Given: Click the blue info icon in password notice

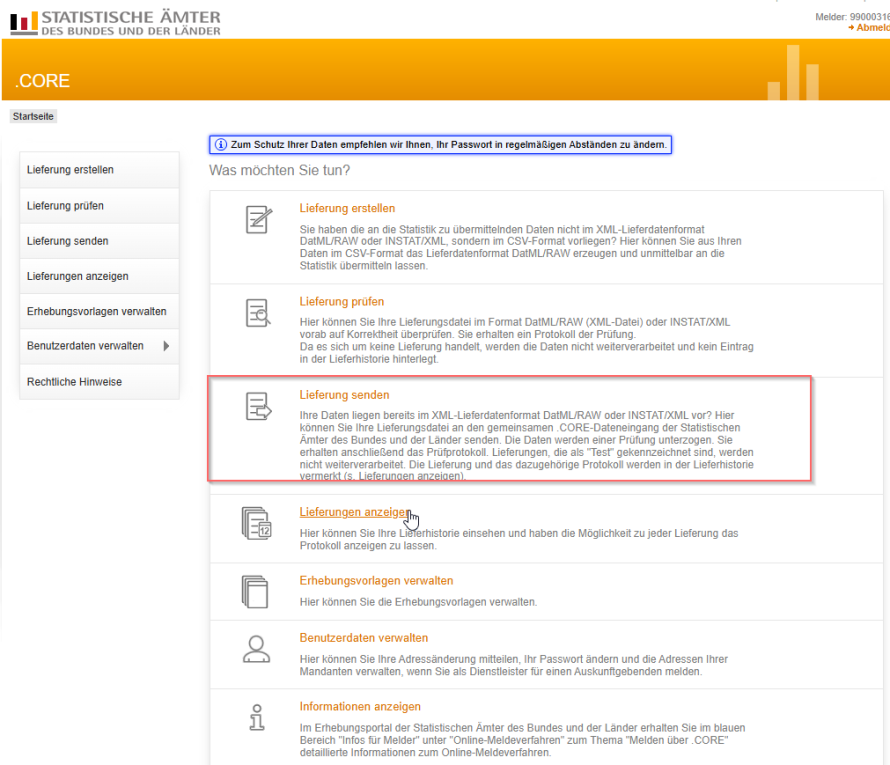Looking at the screenshot, I should tap(221, 145).
